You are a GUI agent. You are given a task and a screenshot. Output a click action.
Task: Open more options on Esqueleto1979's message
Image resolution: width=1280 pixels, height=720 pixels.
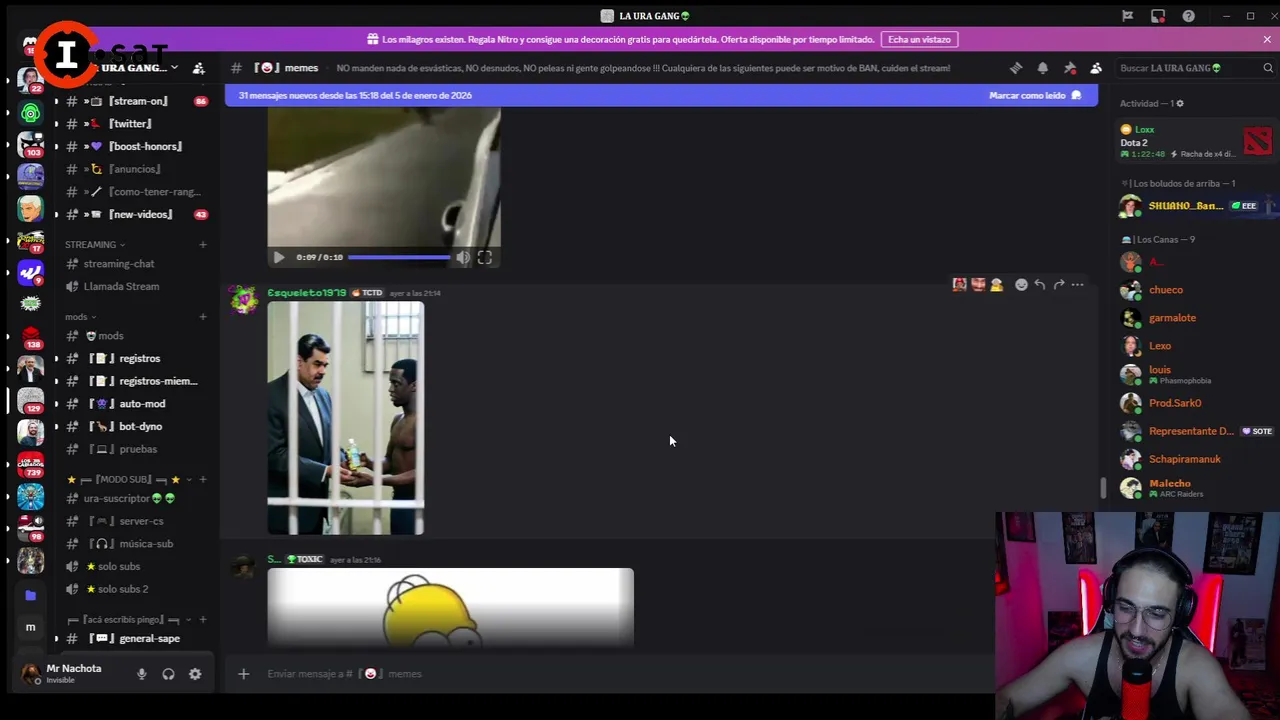[x=1077, y=285]
